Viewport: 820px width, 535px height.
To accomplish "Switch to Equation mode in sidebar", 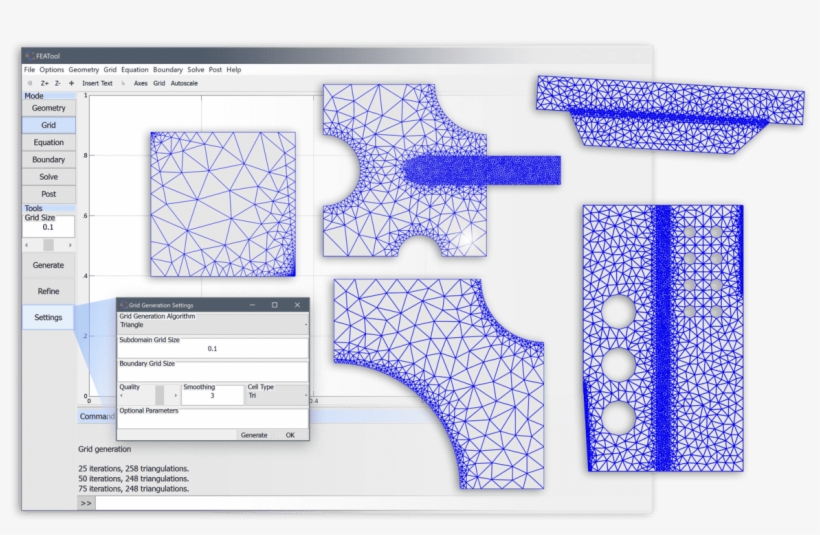I will coord(49,142).
